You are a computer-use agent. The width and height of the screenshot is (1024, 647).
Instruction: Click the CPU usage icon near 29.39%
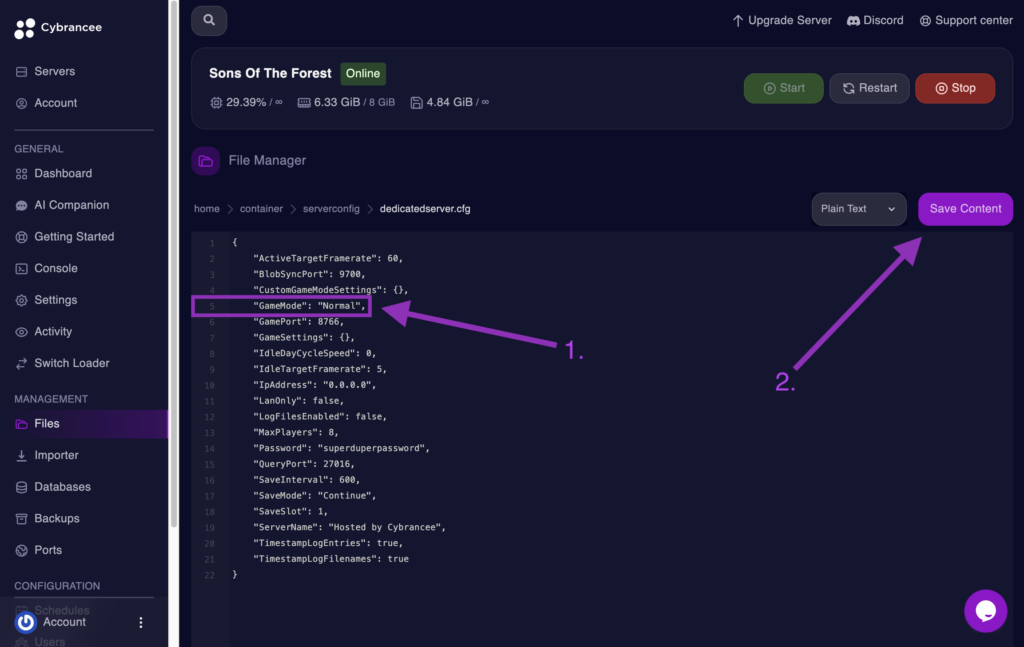pyautogui.click(x=216, y=103)
